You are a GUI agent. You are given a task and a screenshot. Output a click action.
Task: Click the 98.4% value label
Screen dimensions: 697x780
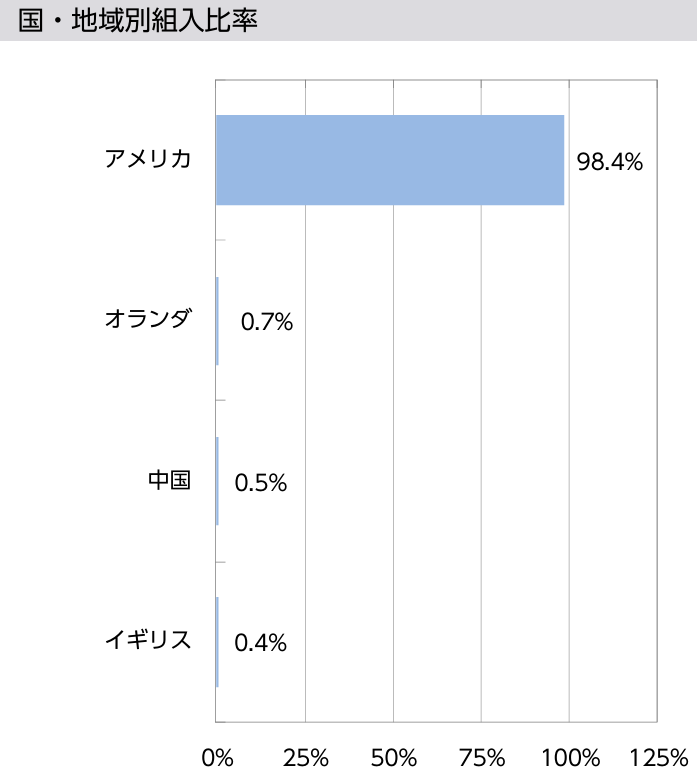[609, 161]
